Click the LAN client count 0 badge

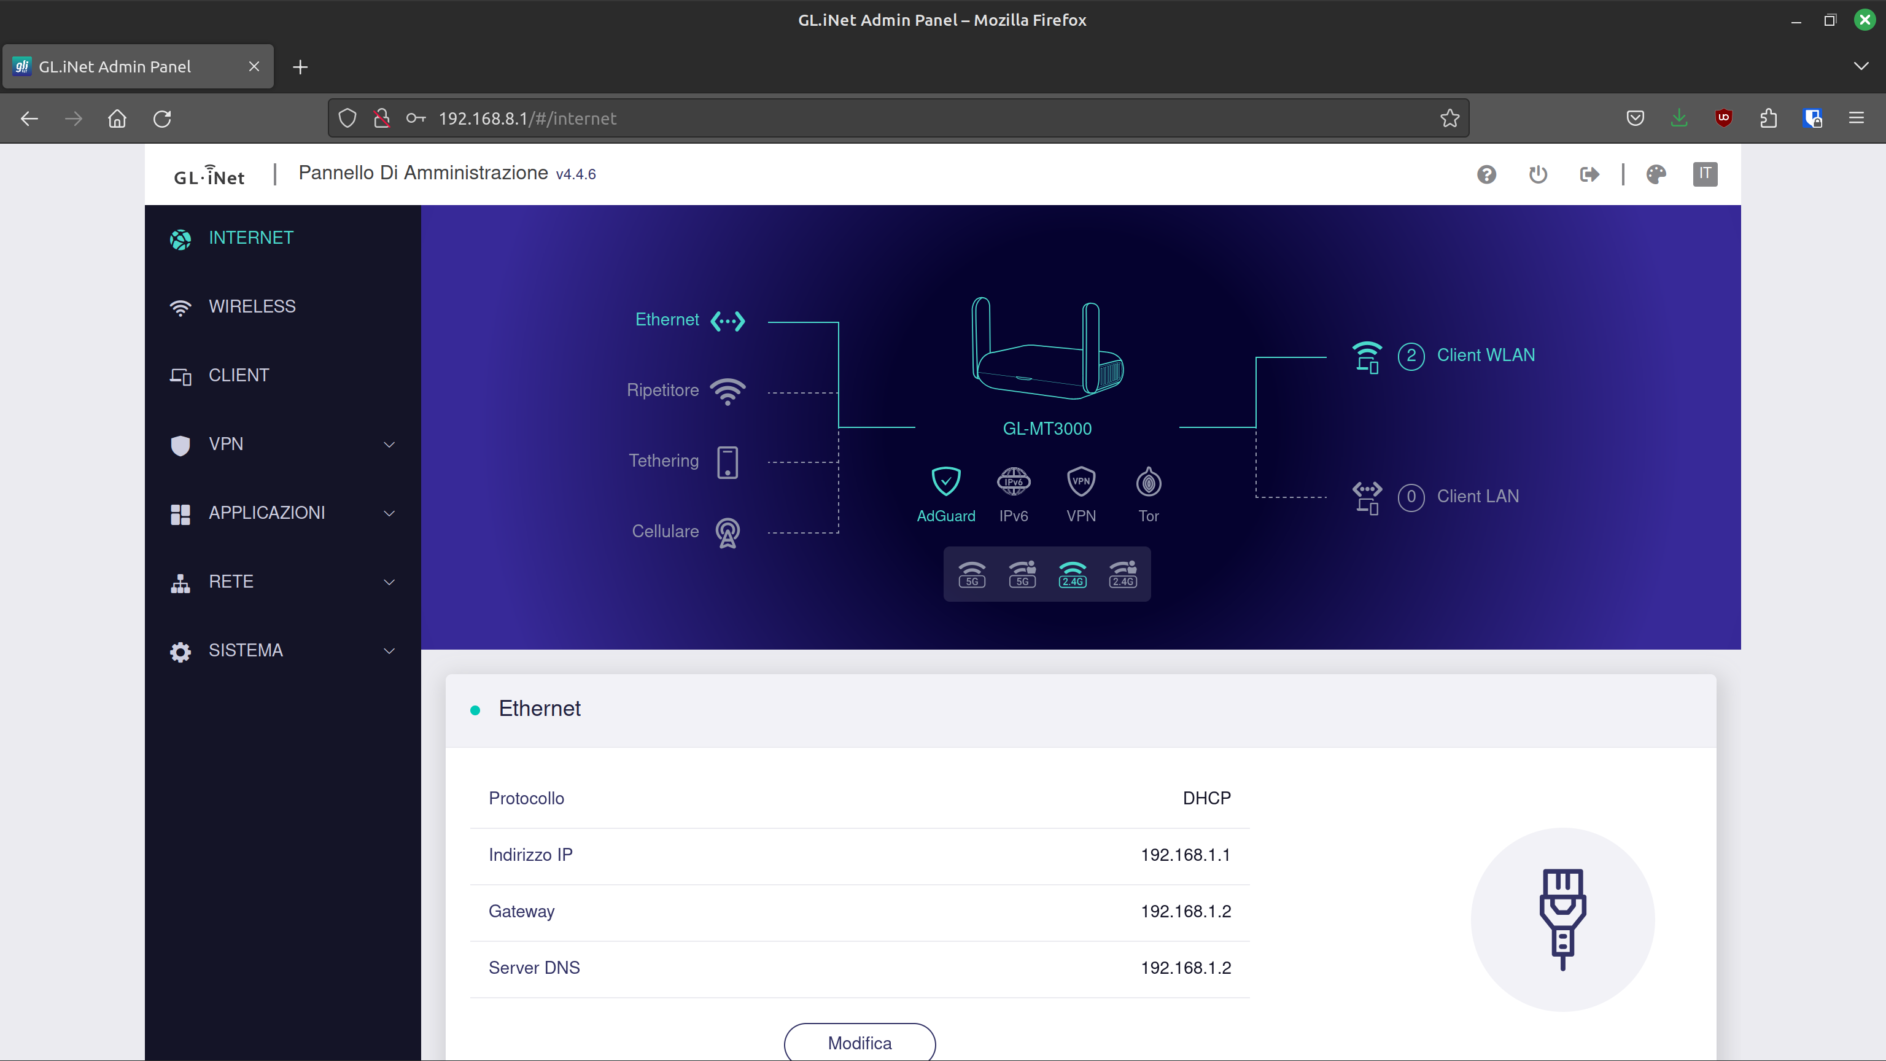coord(1411,497)
